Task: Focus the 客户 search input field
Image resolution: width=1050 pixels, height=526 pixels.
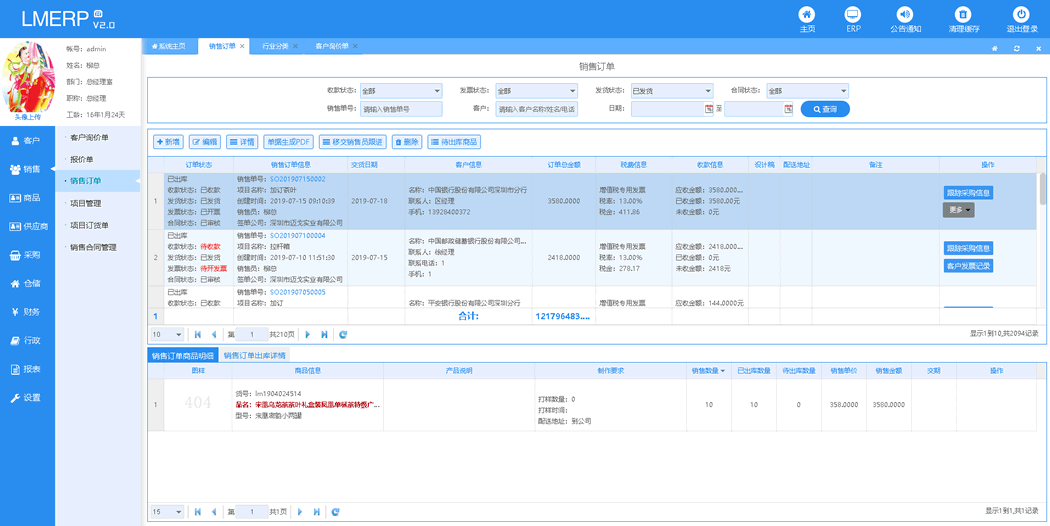Action: coord(536,109)
